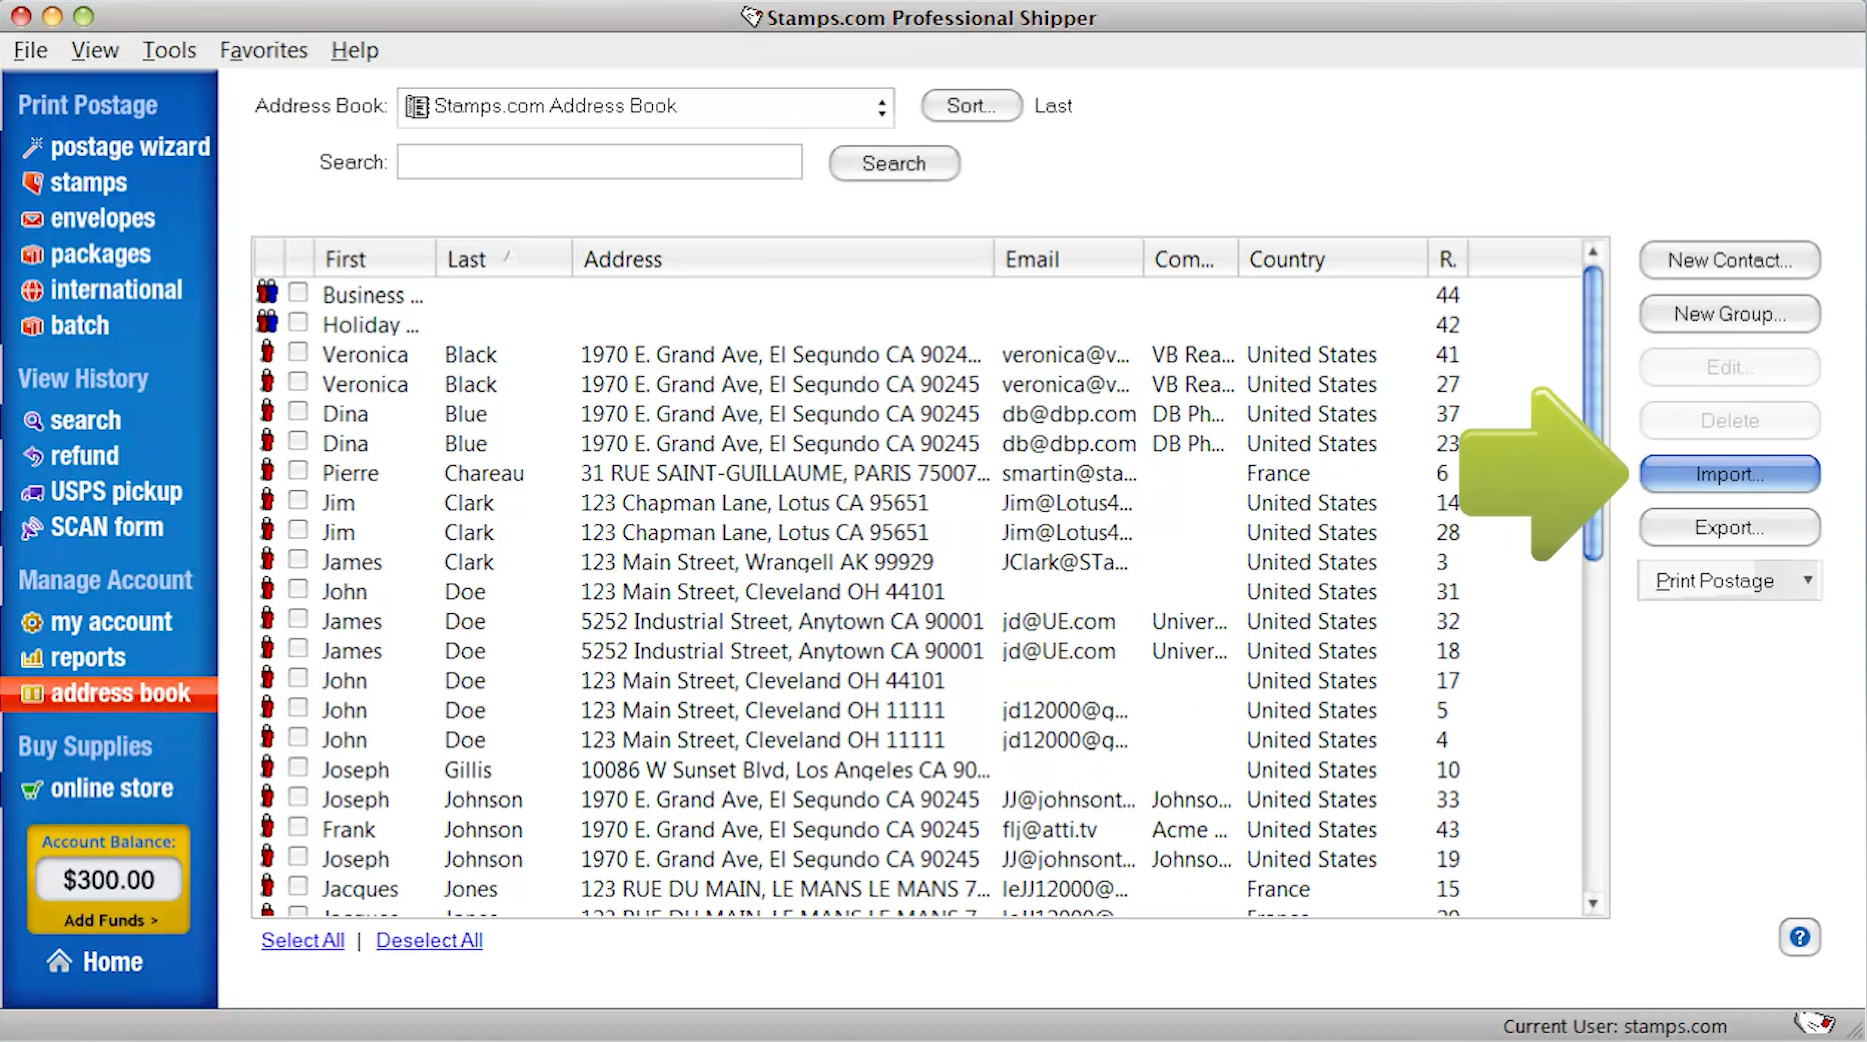
Task: Click the online store cart icon
Action: click(33, 789)
